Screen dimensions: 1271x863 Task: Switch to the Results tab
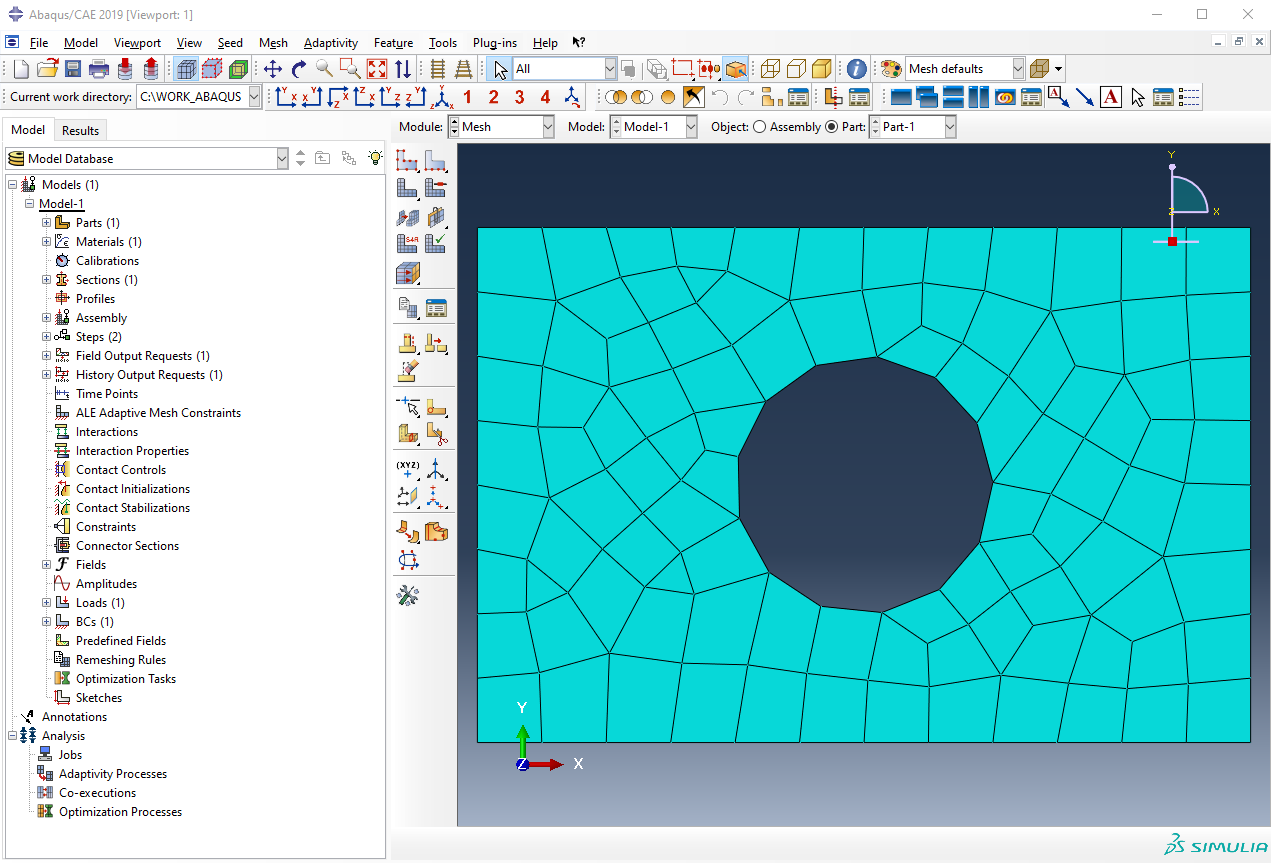click(80, 130)
